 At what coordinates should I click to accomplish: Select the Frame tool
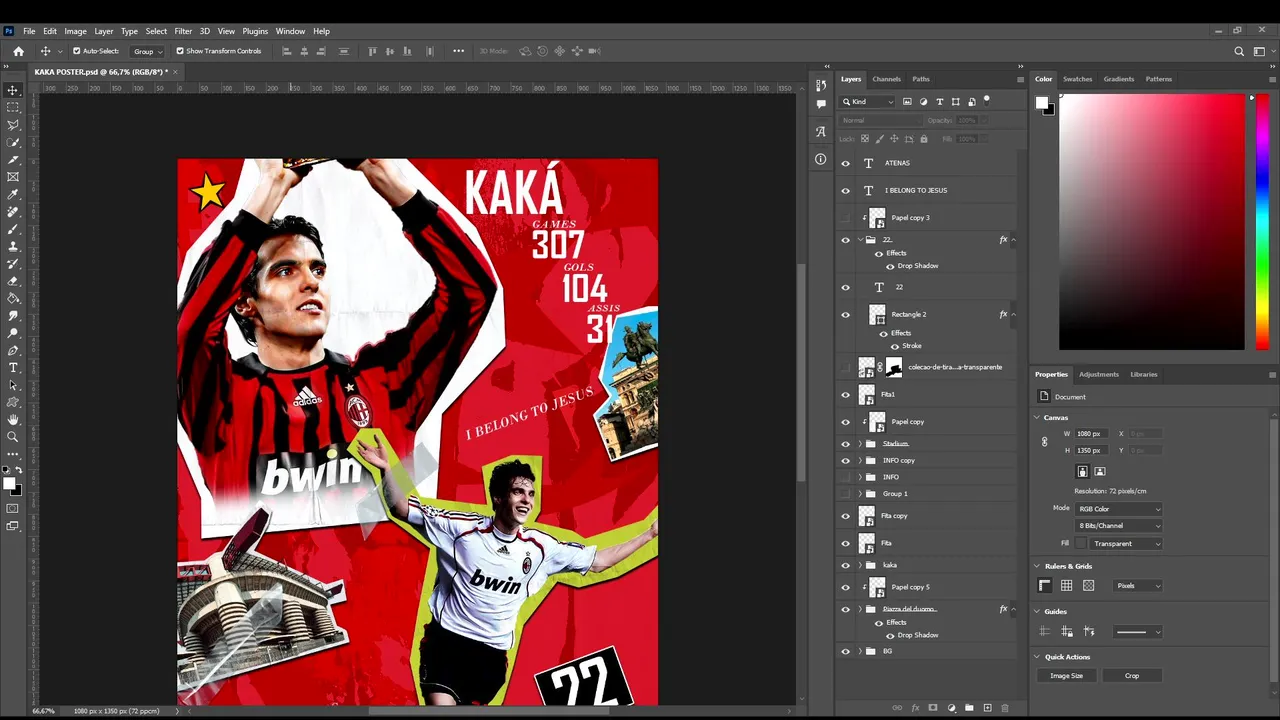point(13,177)
